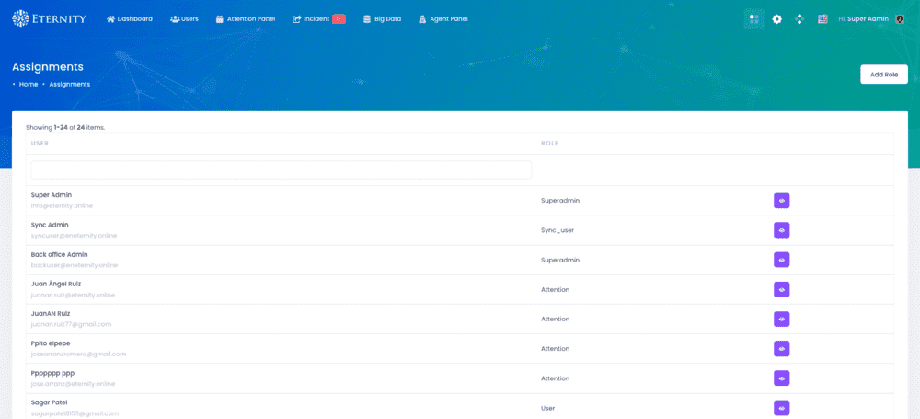Screen dimensions: 920x419
Task: Click the Super Admin avatar icon
Action: tap(899, 19)
